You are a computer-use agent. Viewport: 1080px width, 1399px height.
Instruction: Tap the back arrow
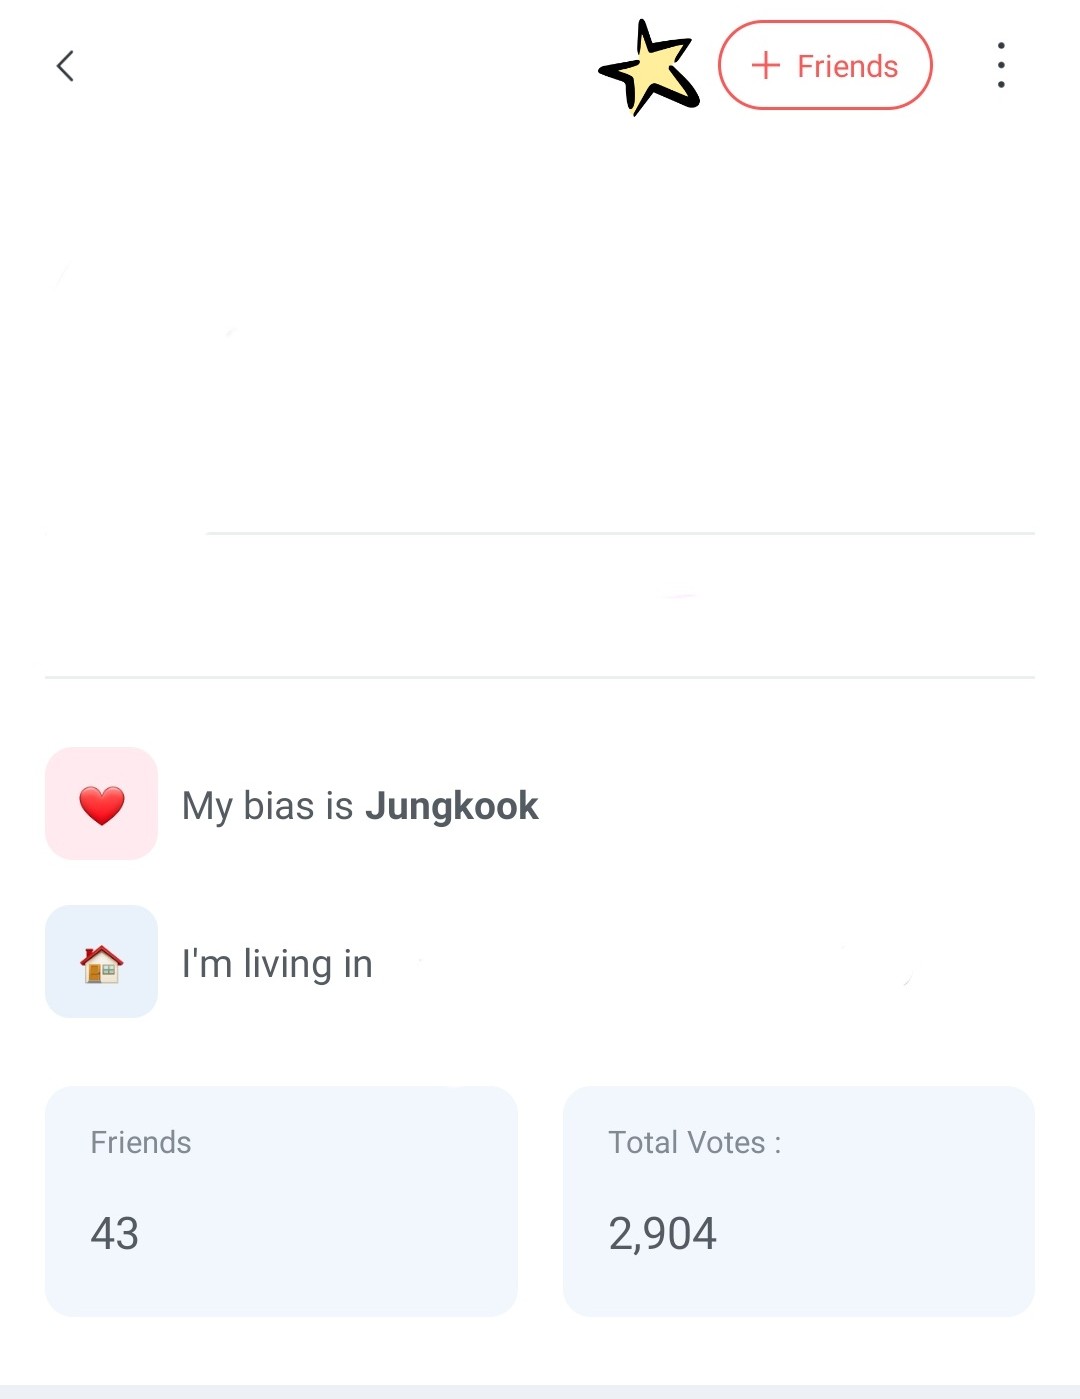coord(66,66)
